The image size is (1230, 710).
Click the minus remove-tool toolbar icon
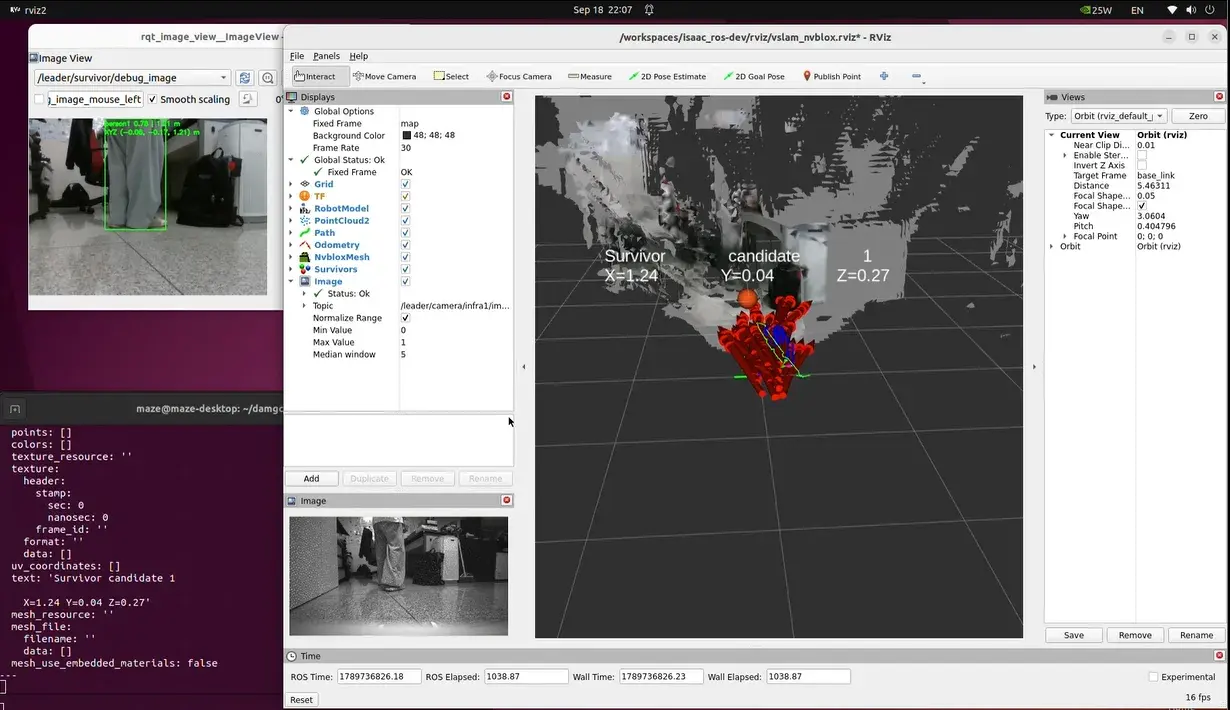[x=917, y=76]
